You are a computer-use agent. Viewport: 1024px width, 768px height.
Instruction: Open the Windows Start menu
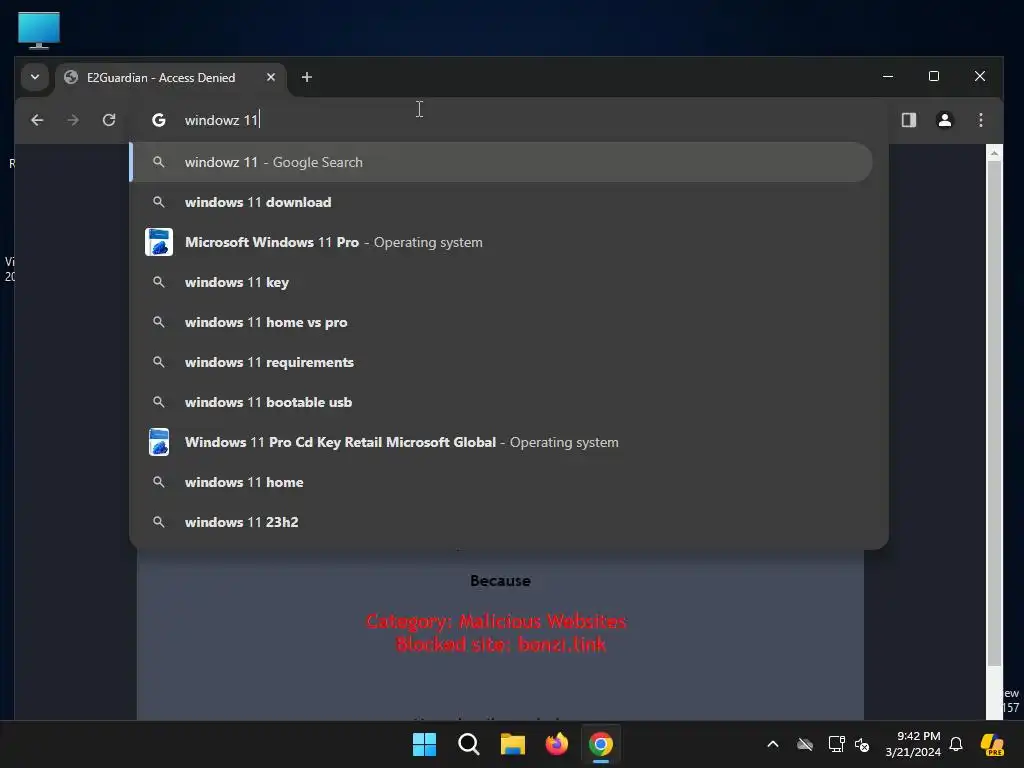coord(424,744)
